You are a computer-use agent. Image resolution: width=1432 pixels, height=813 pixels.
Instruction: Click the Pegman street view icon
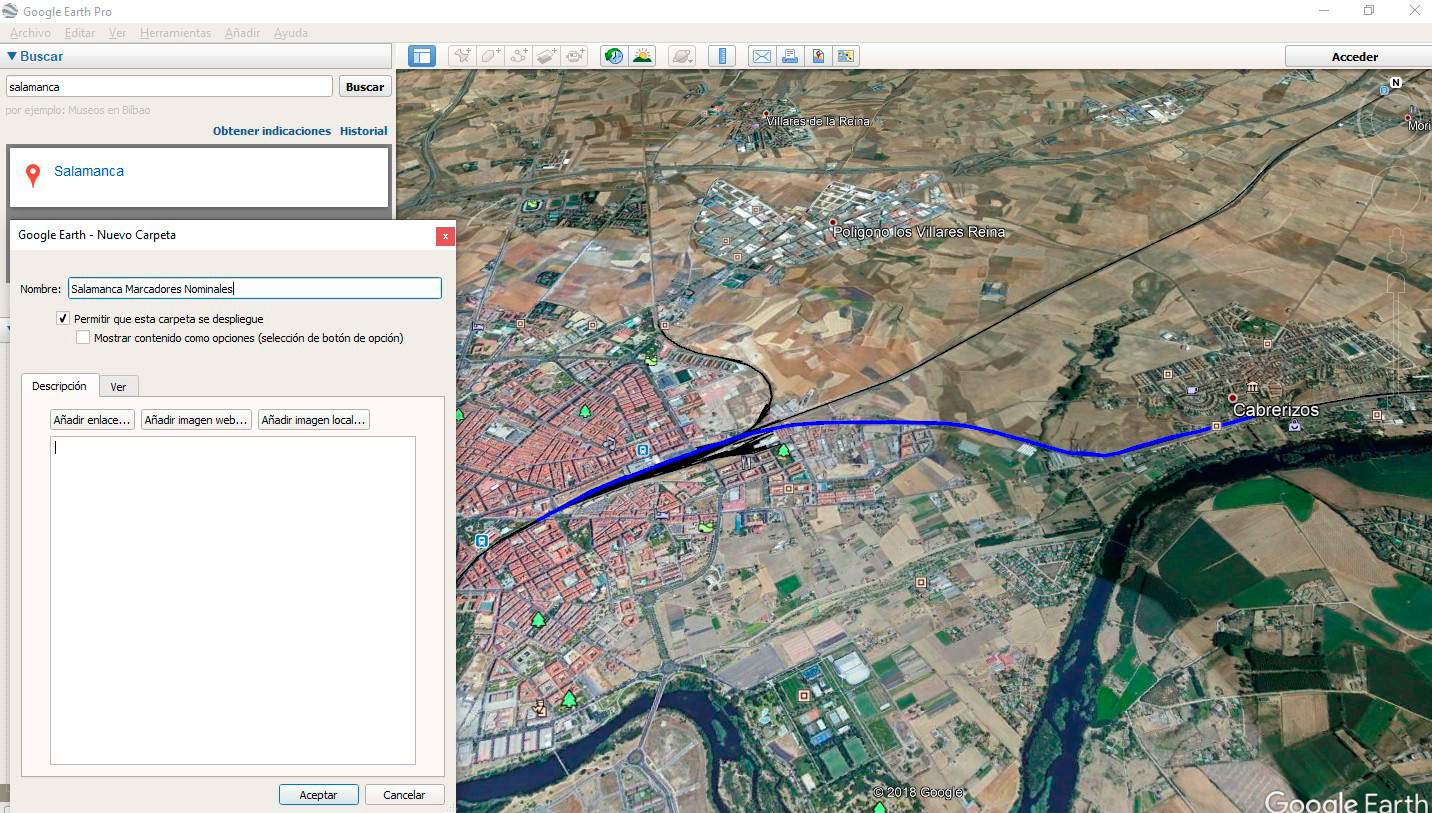pyautogui.click(x=1397, y=245)
